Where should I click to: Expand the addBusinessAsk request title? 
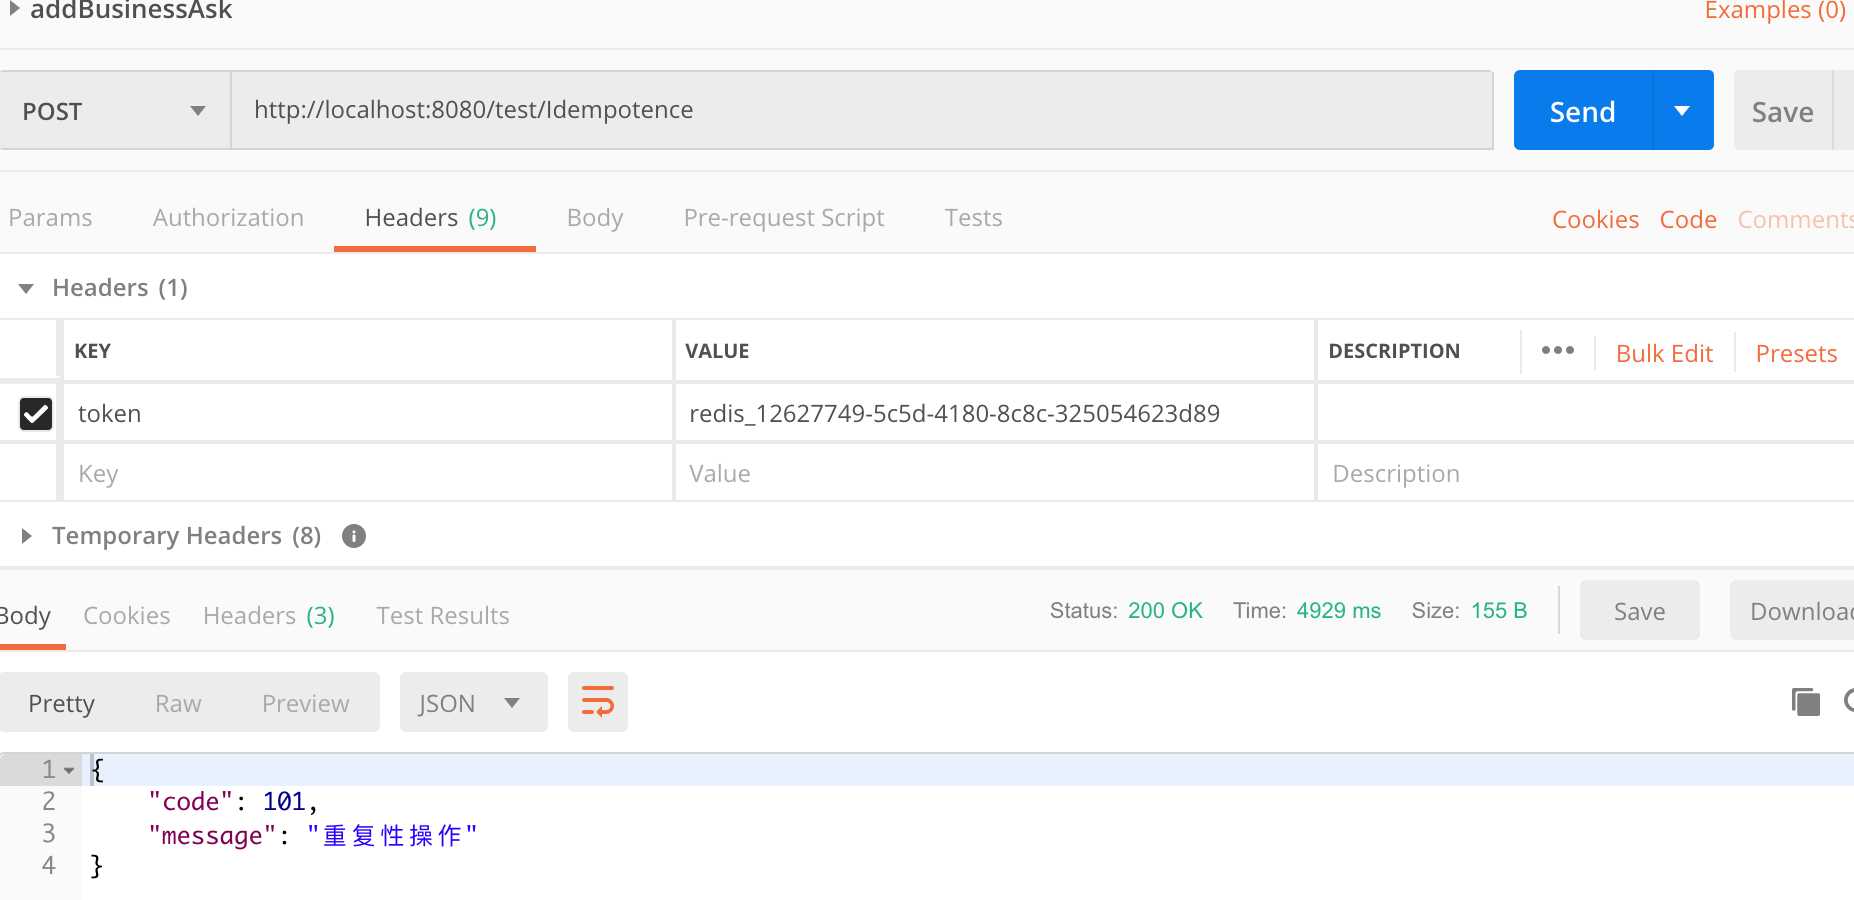[14, 9]
